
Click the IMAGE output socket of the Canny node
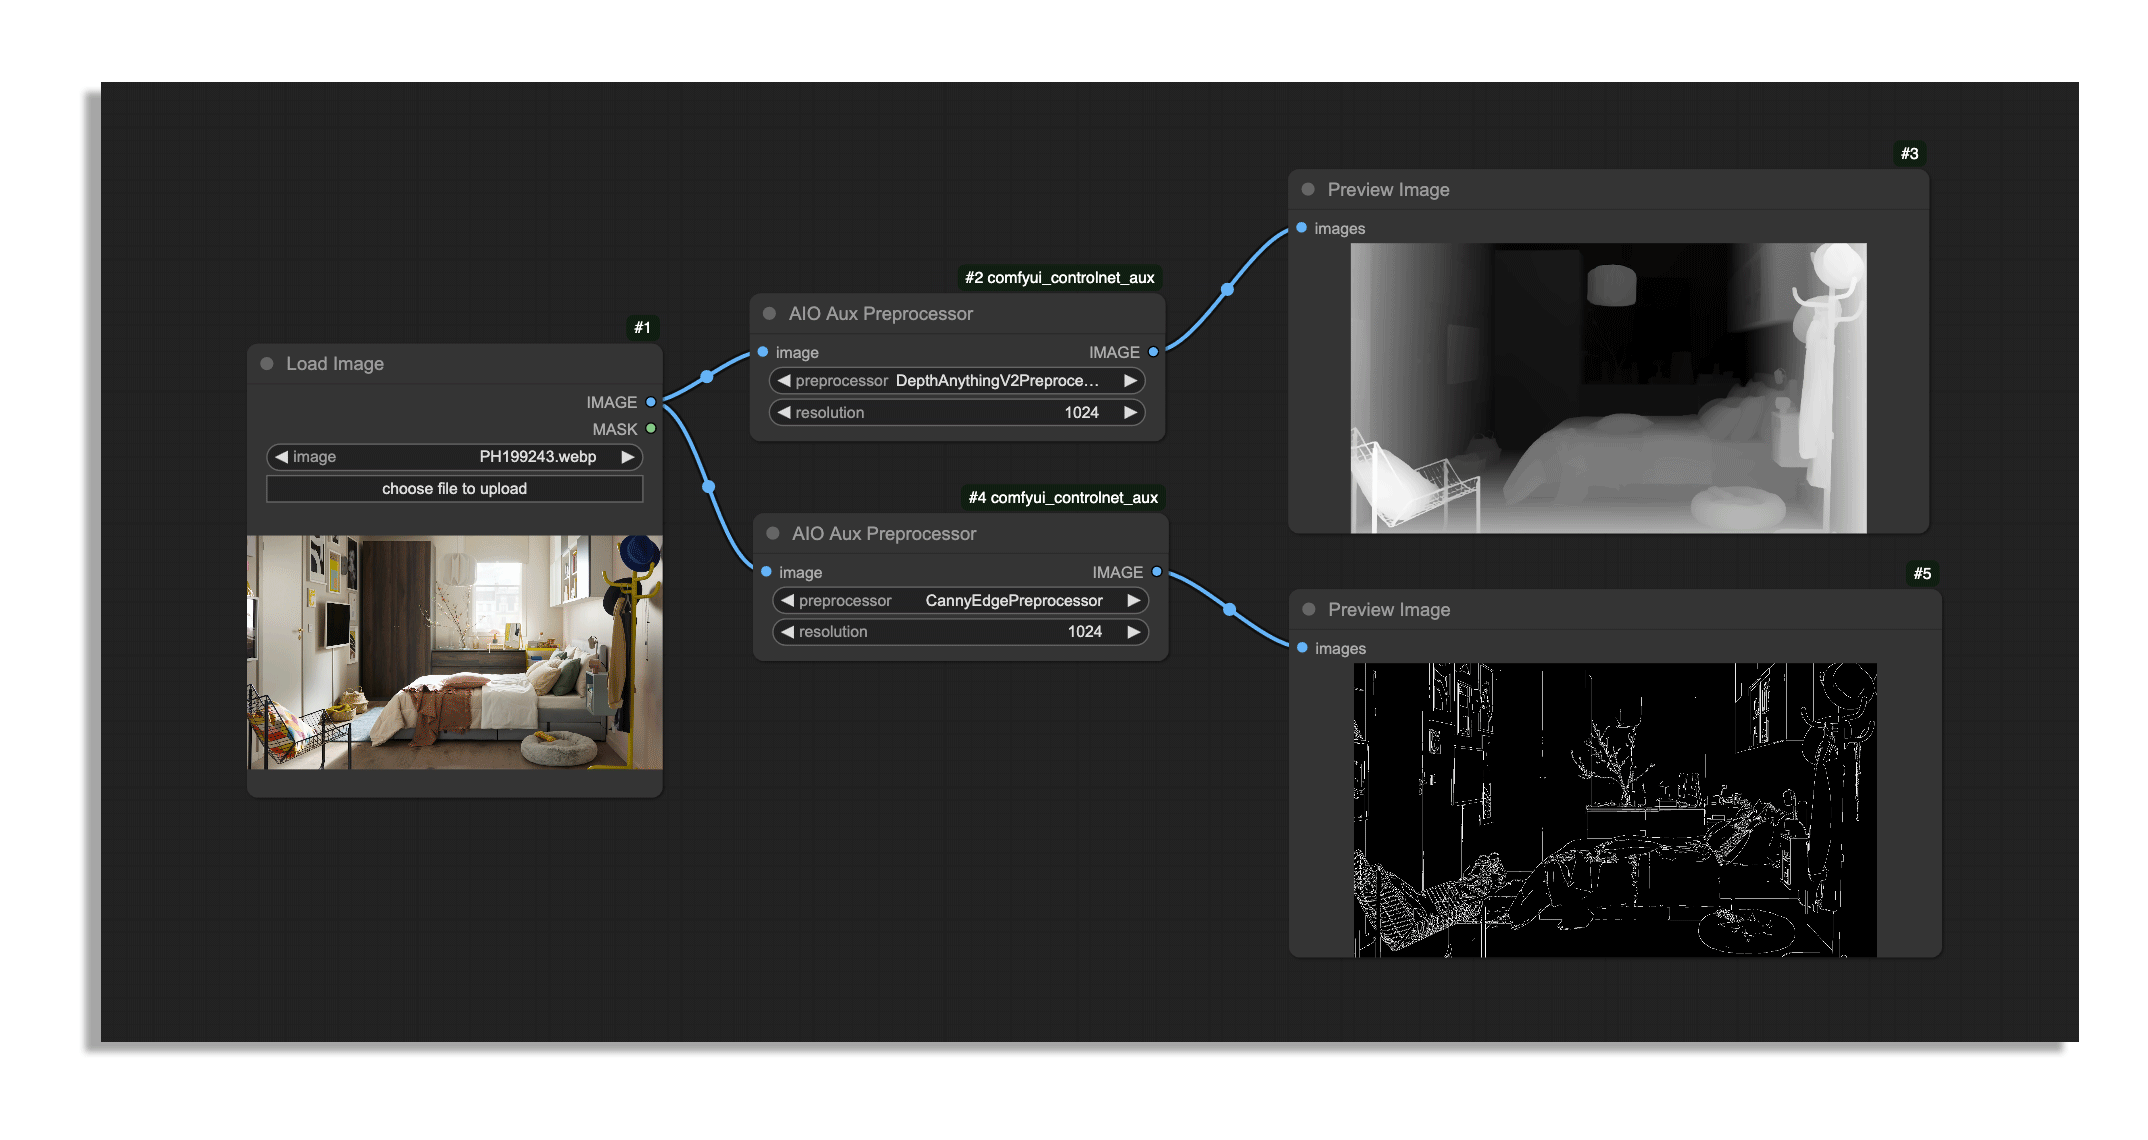[1156, 572]
